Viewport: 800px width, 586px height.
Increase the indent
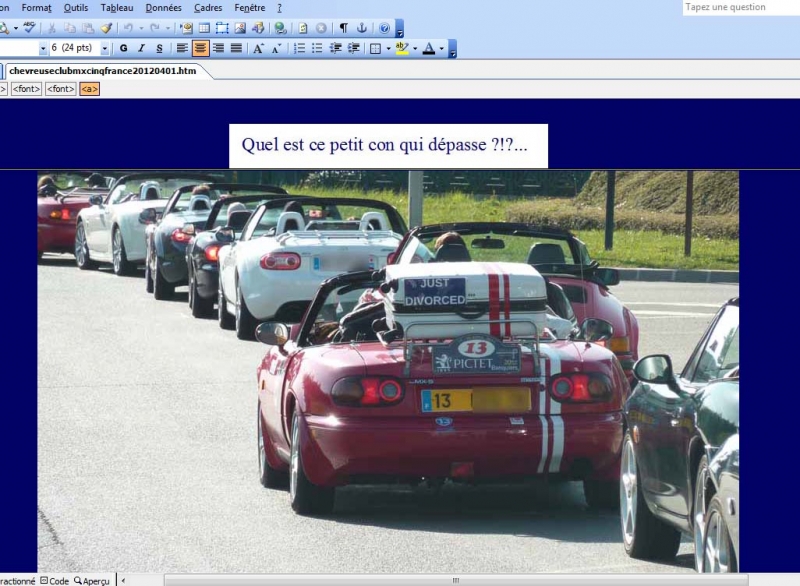tap(354, 48)
